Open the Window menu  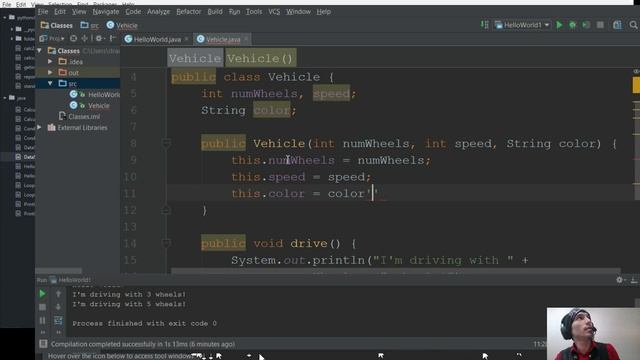click(x=298, y=11)
